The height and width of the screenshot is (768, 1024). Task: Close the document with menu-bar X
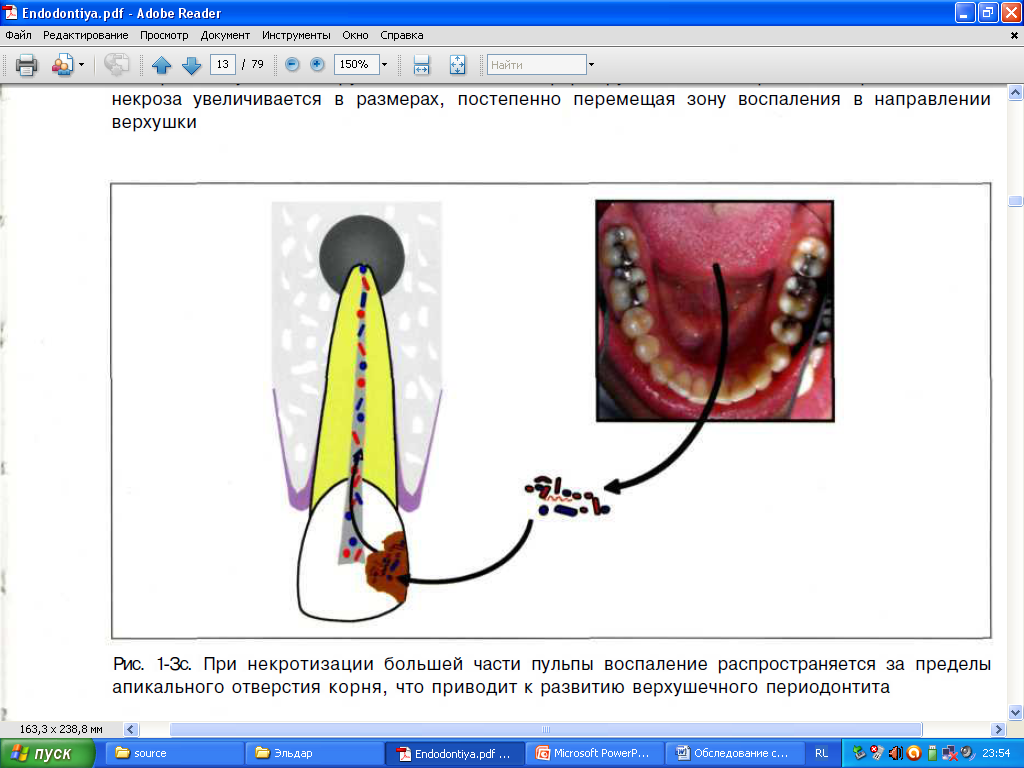tap(1014, 36)
